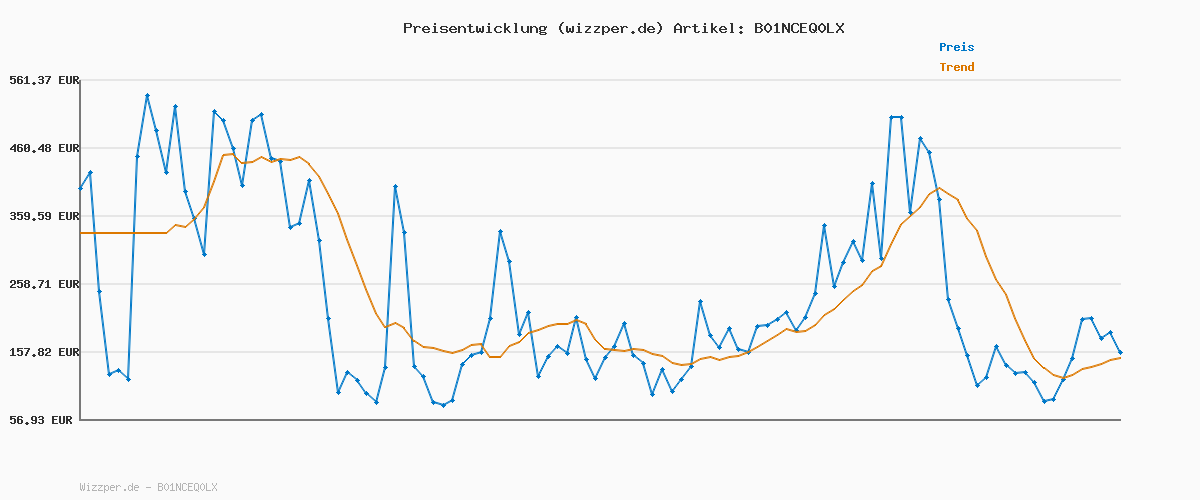
Task: Click the chart title "Preisentwicklung" word
Action: pos(475,28)
